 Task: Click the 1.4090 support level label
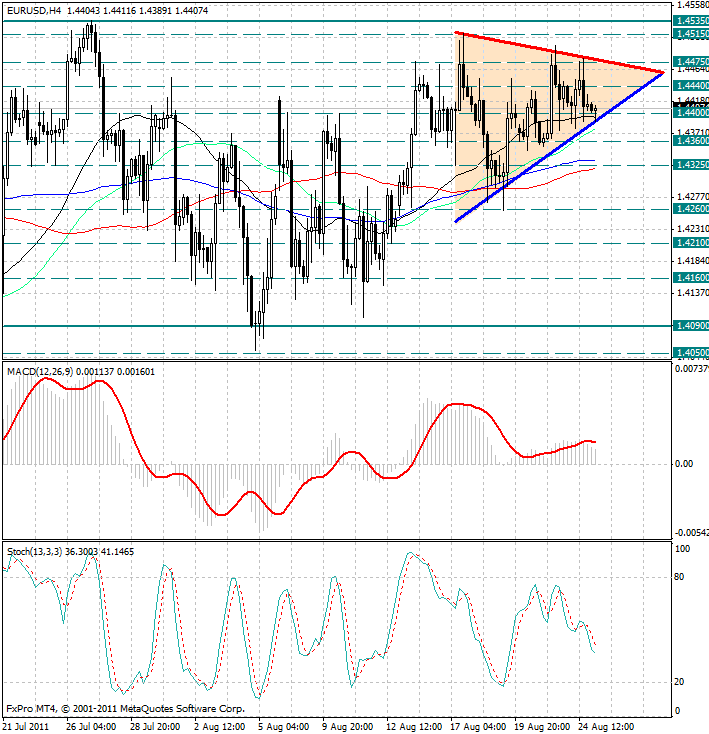pos(691,325)
